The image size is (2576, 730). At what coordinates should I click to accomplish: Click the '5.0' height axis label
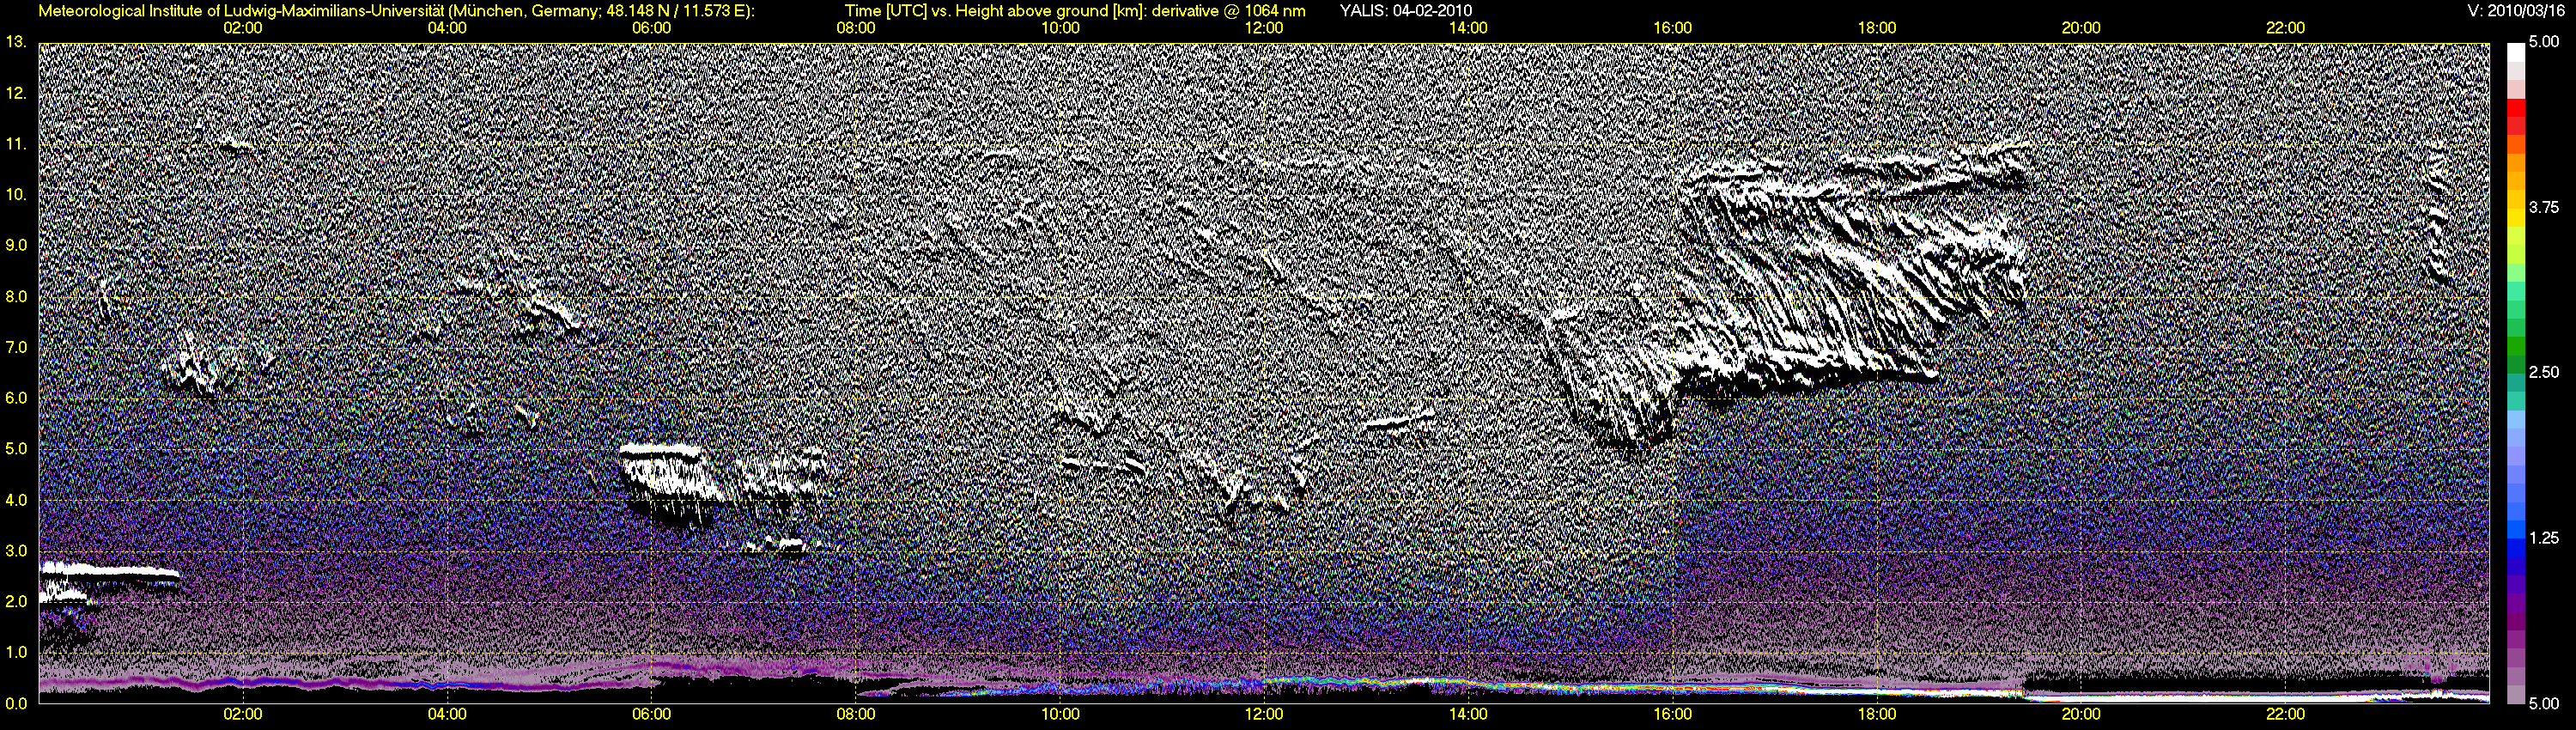pyautogui.click(x=16, y=449)
